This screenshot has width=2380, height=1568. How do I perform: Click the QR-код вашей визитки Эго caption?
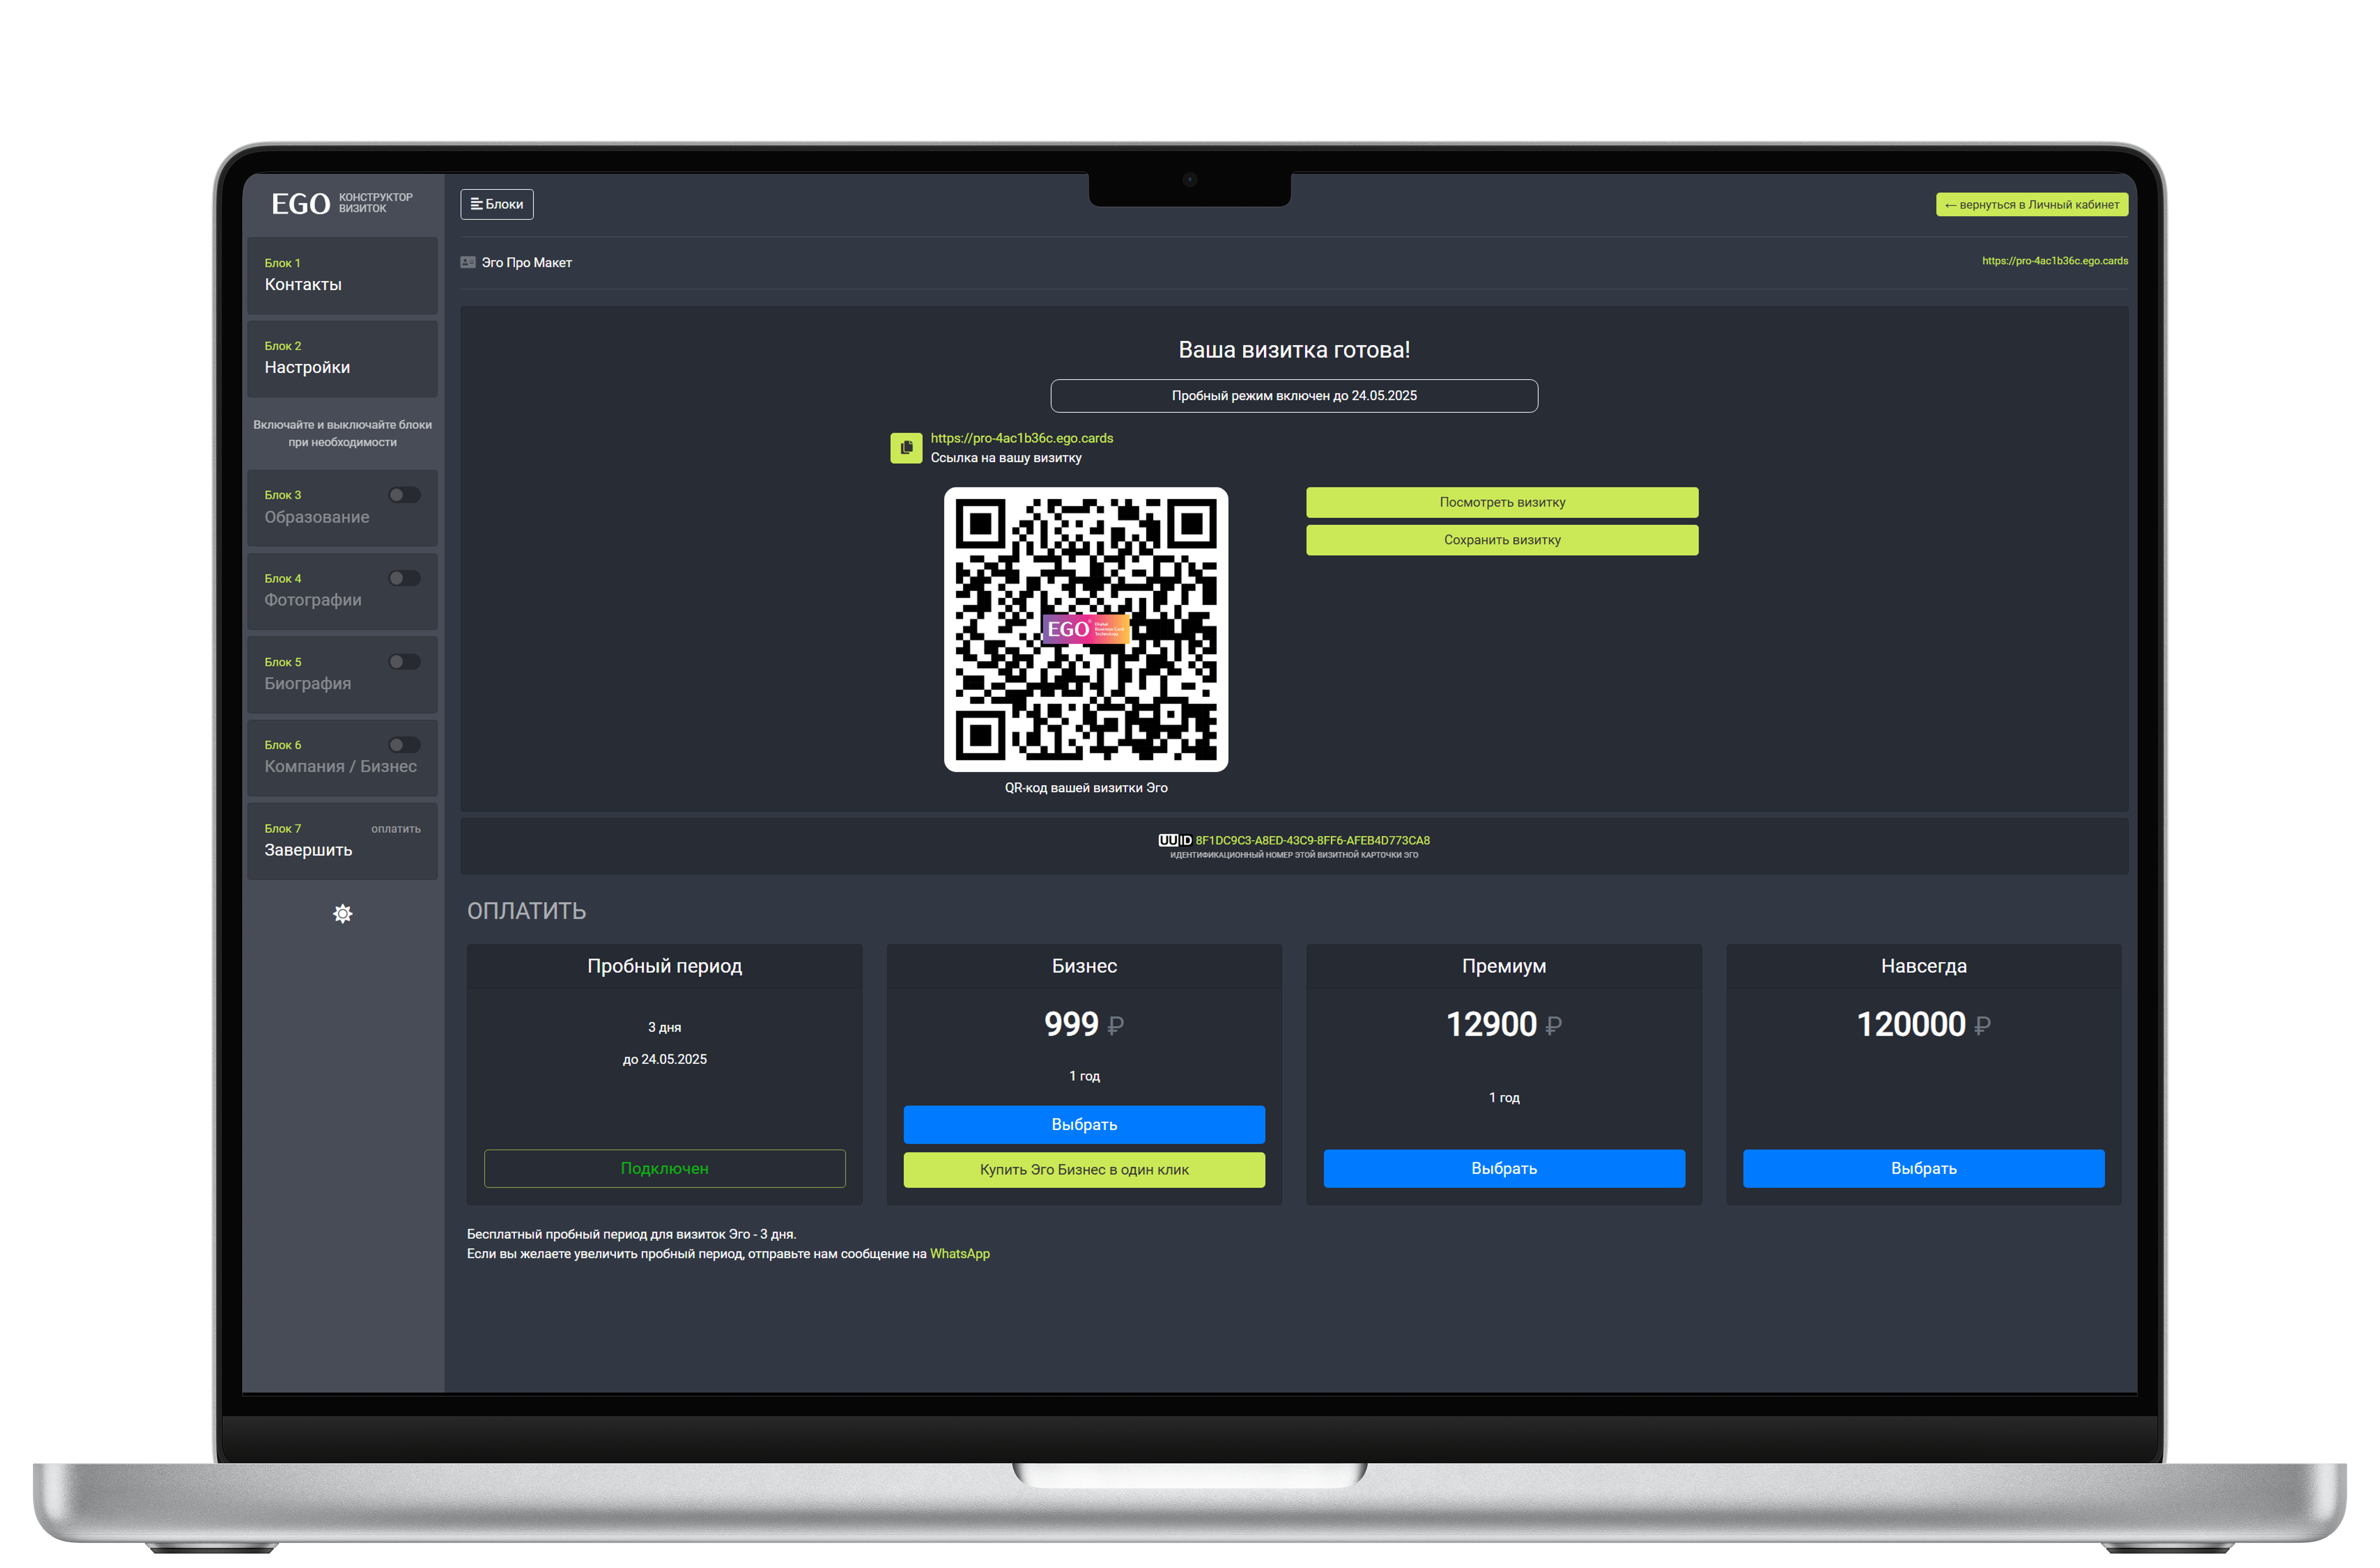point(1085,787)
